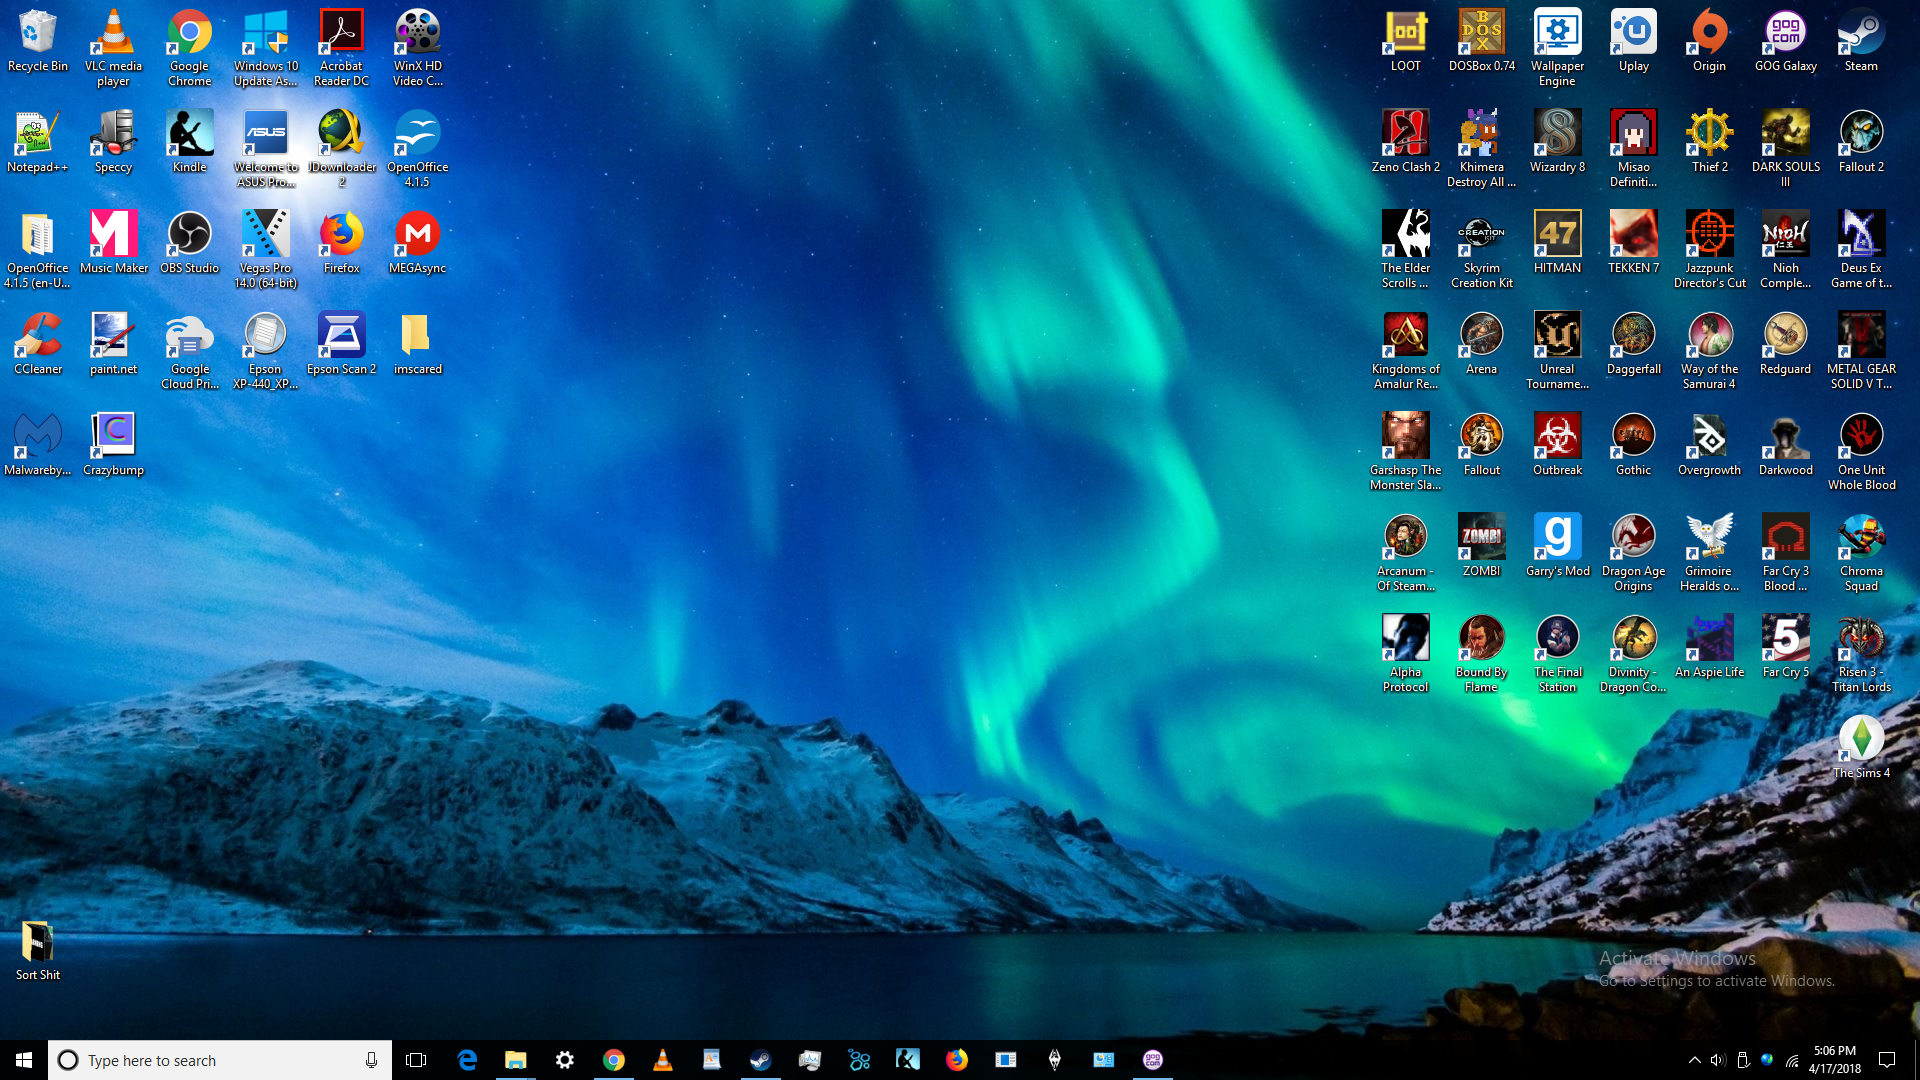Select the Speccy desktop icon
Viewport: 1920px width, 1080px height.
point(114,143)
